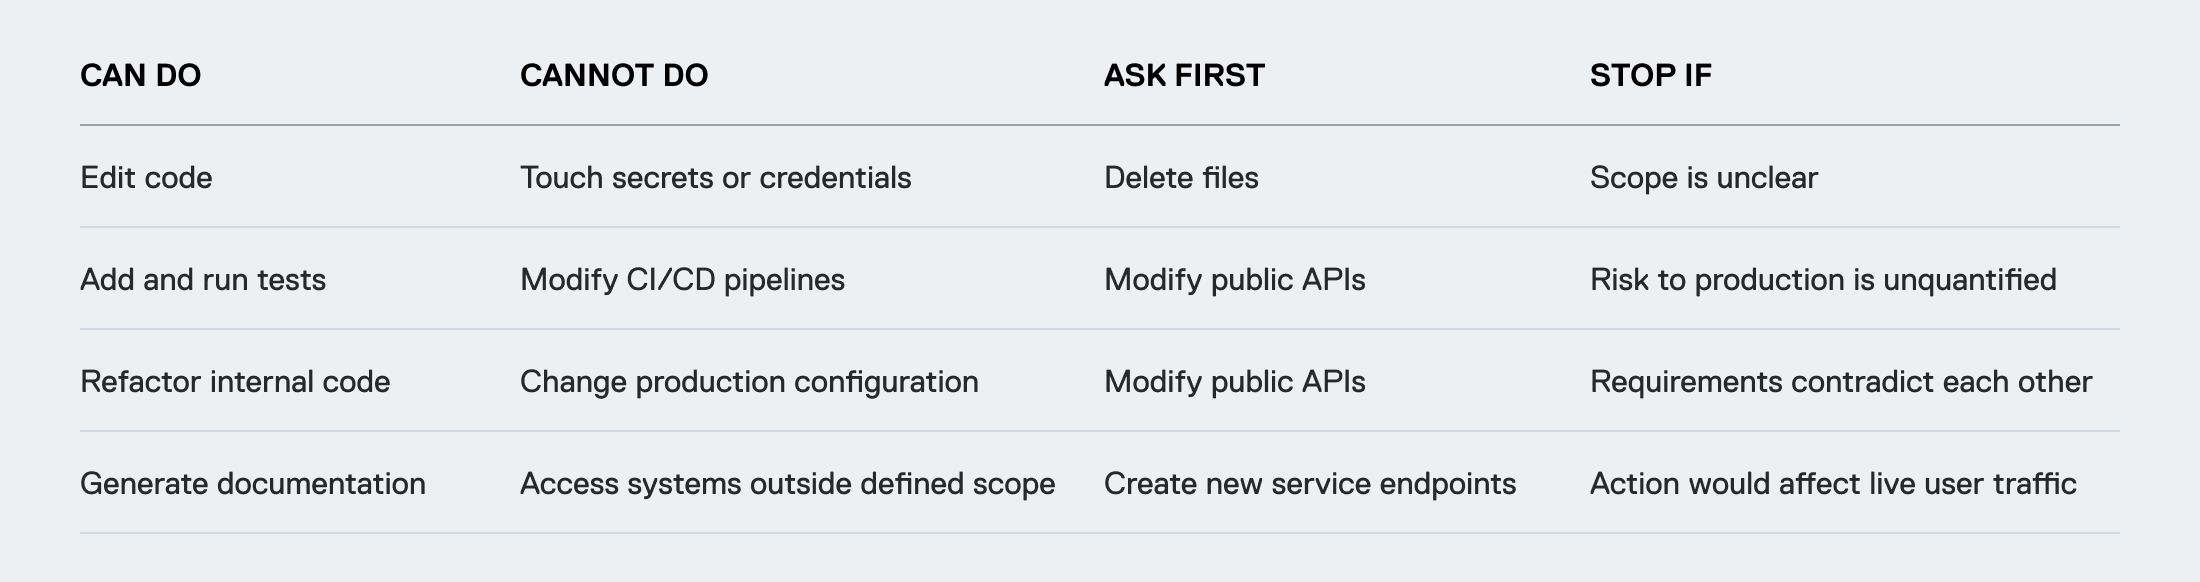
Task: Click the CANNOT DO column header
Action: point(614,75)
